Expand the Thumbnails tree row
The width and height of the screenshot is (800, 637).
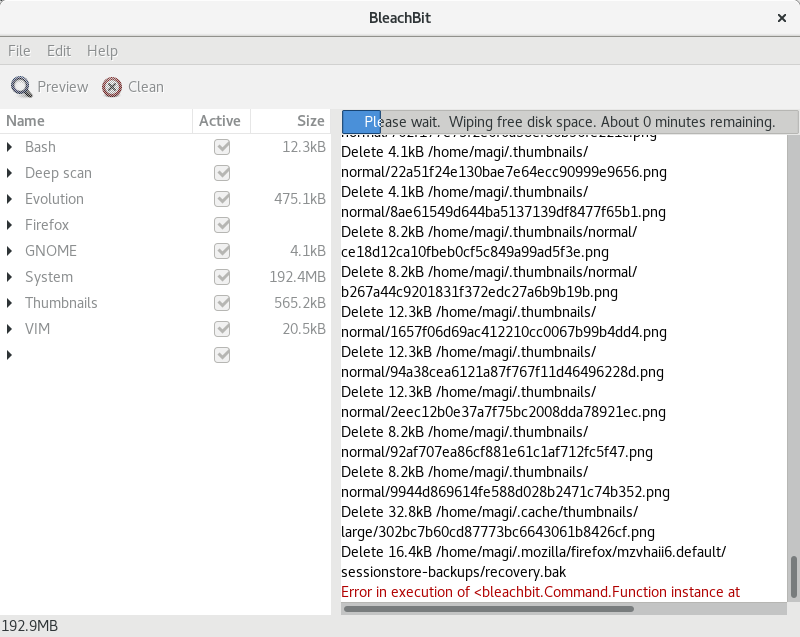pyautogui.click(x=10, y=303)
